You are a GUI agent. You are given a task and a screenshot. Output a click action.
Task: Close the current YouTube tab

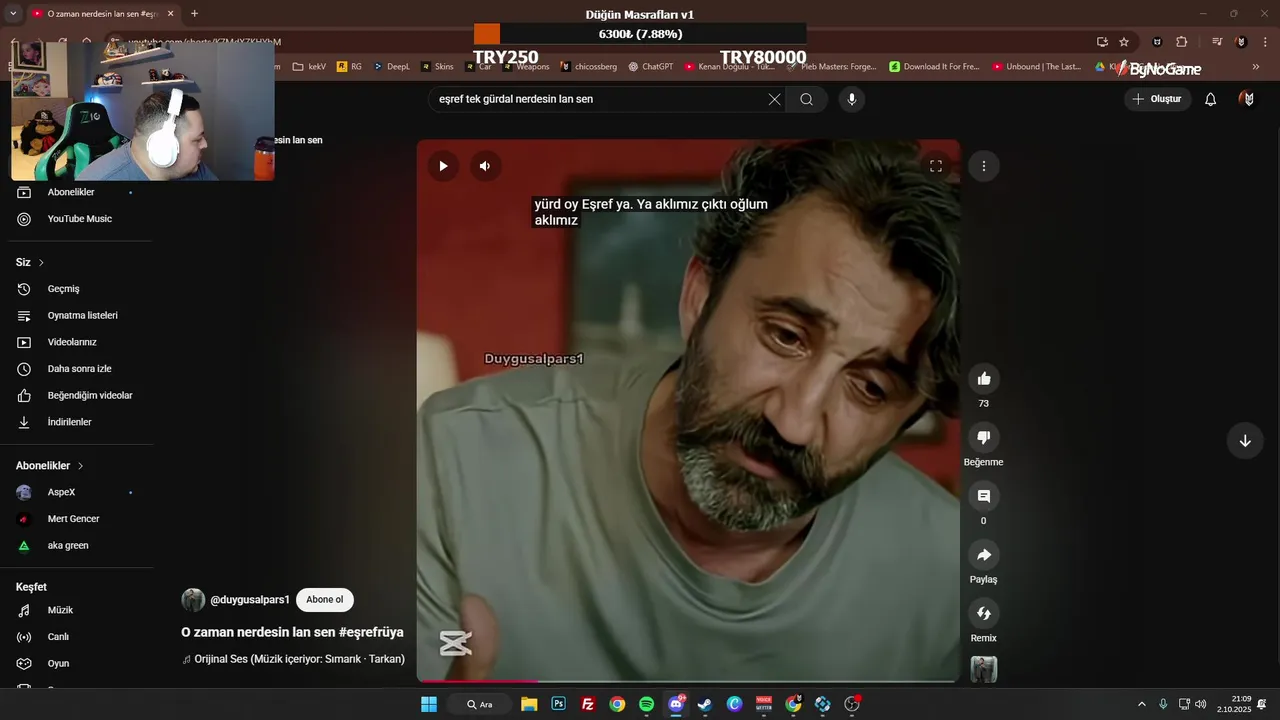point(170,14)
